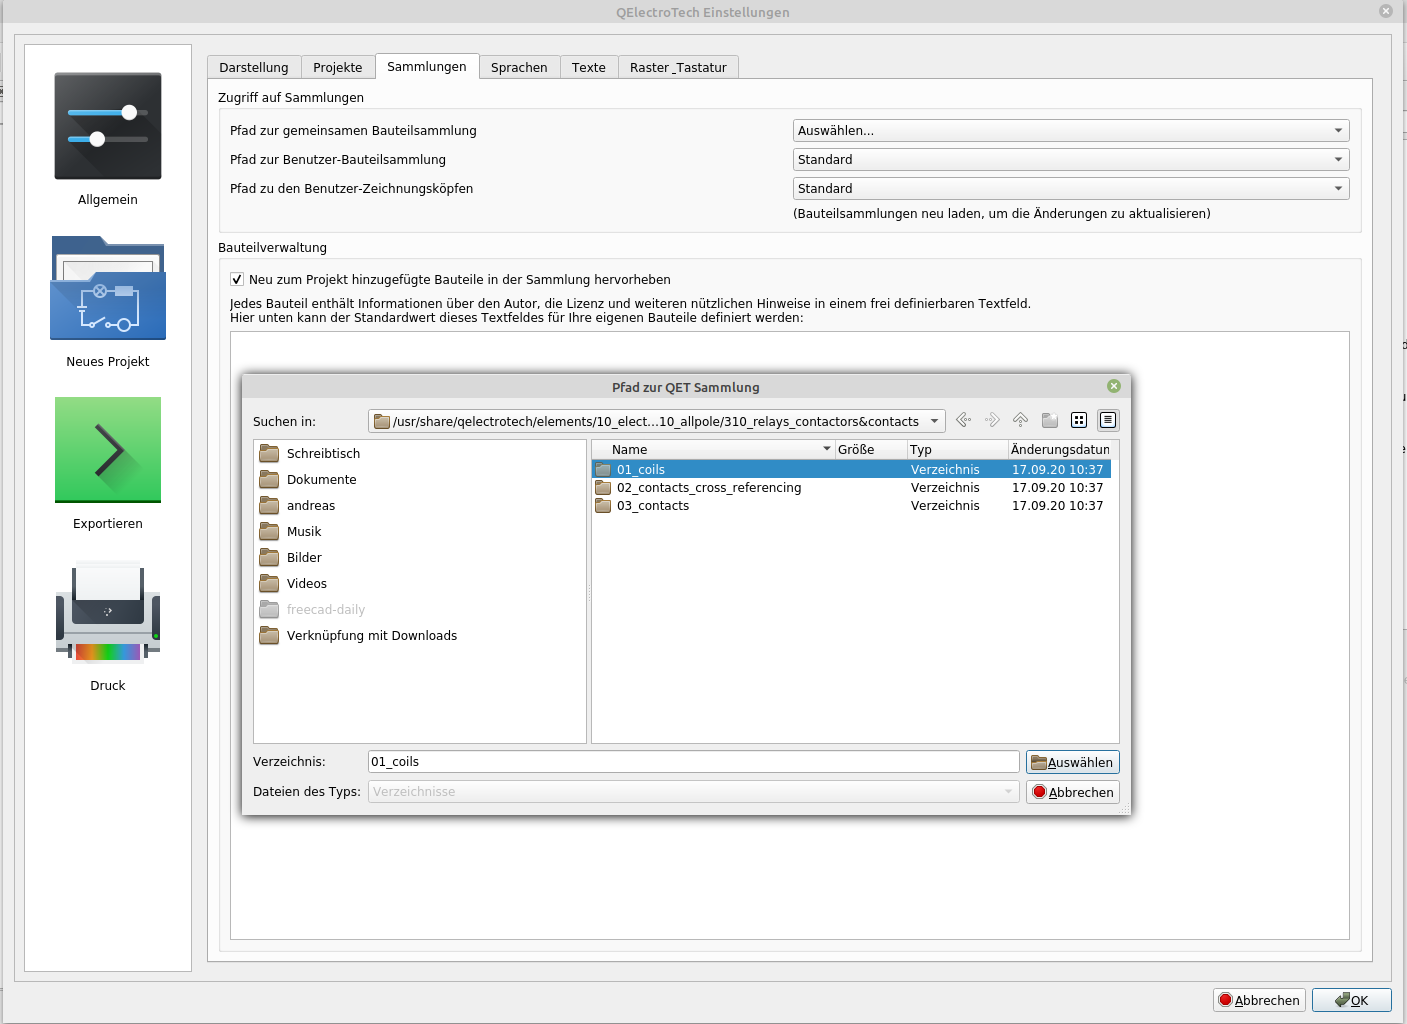Expand the common element collection path dropdown

(1070, 131)
